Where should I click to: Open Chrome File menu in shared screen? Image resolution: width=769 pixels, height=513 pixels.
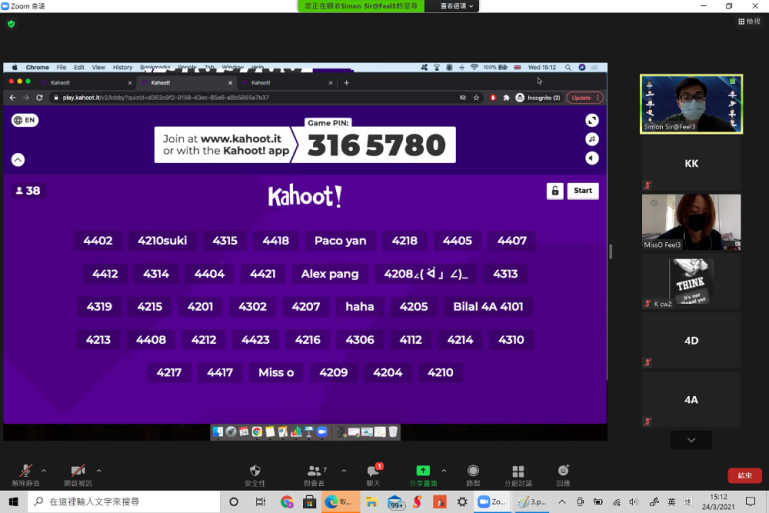[61, 68]
